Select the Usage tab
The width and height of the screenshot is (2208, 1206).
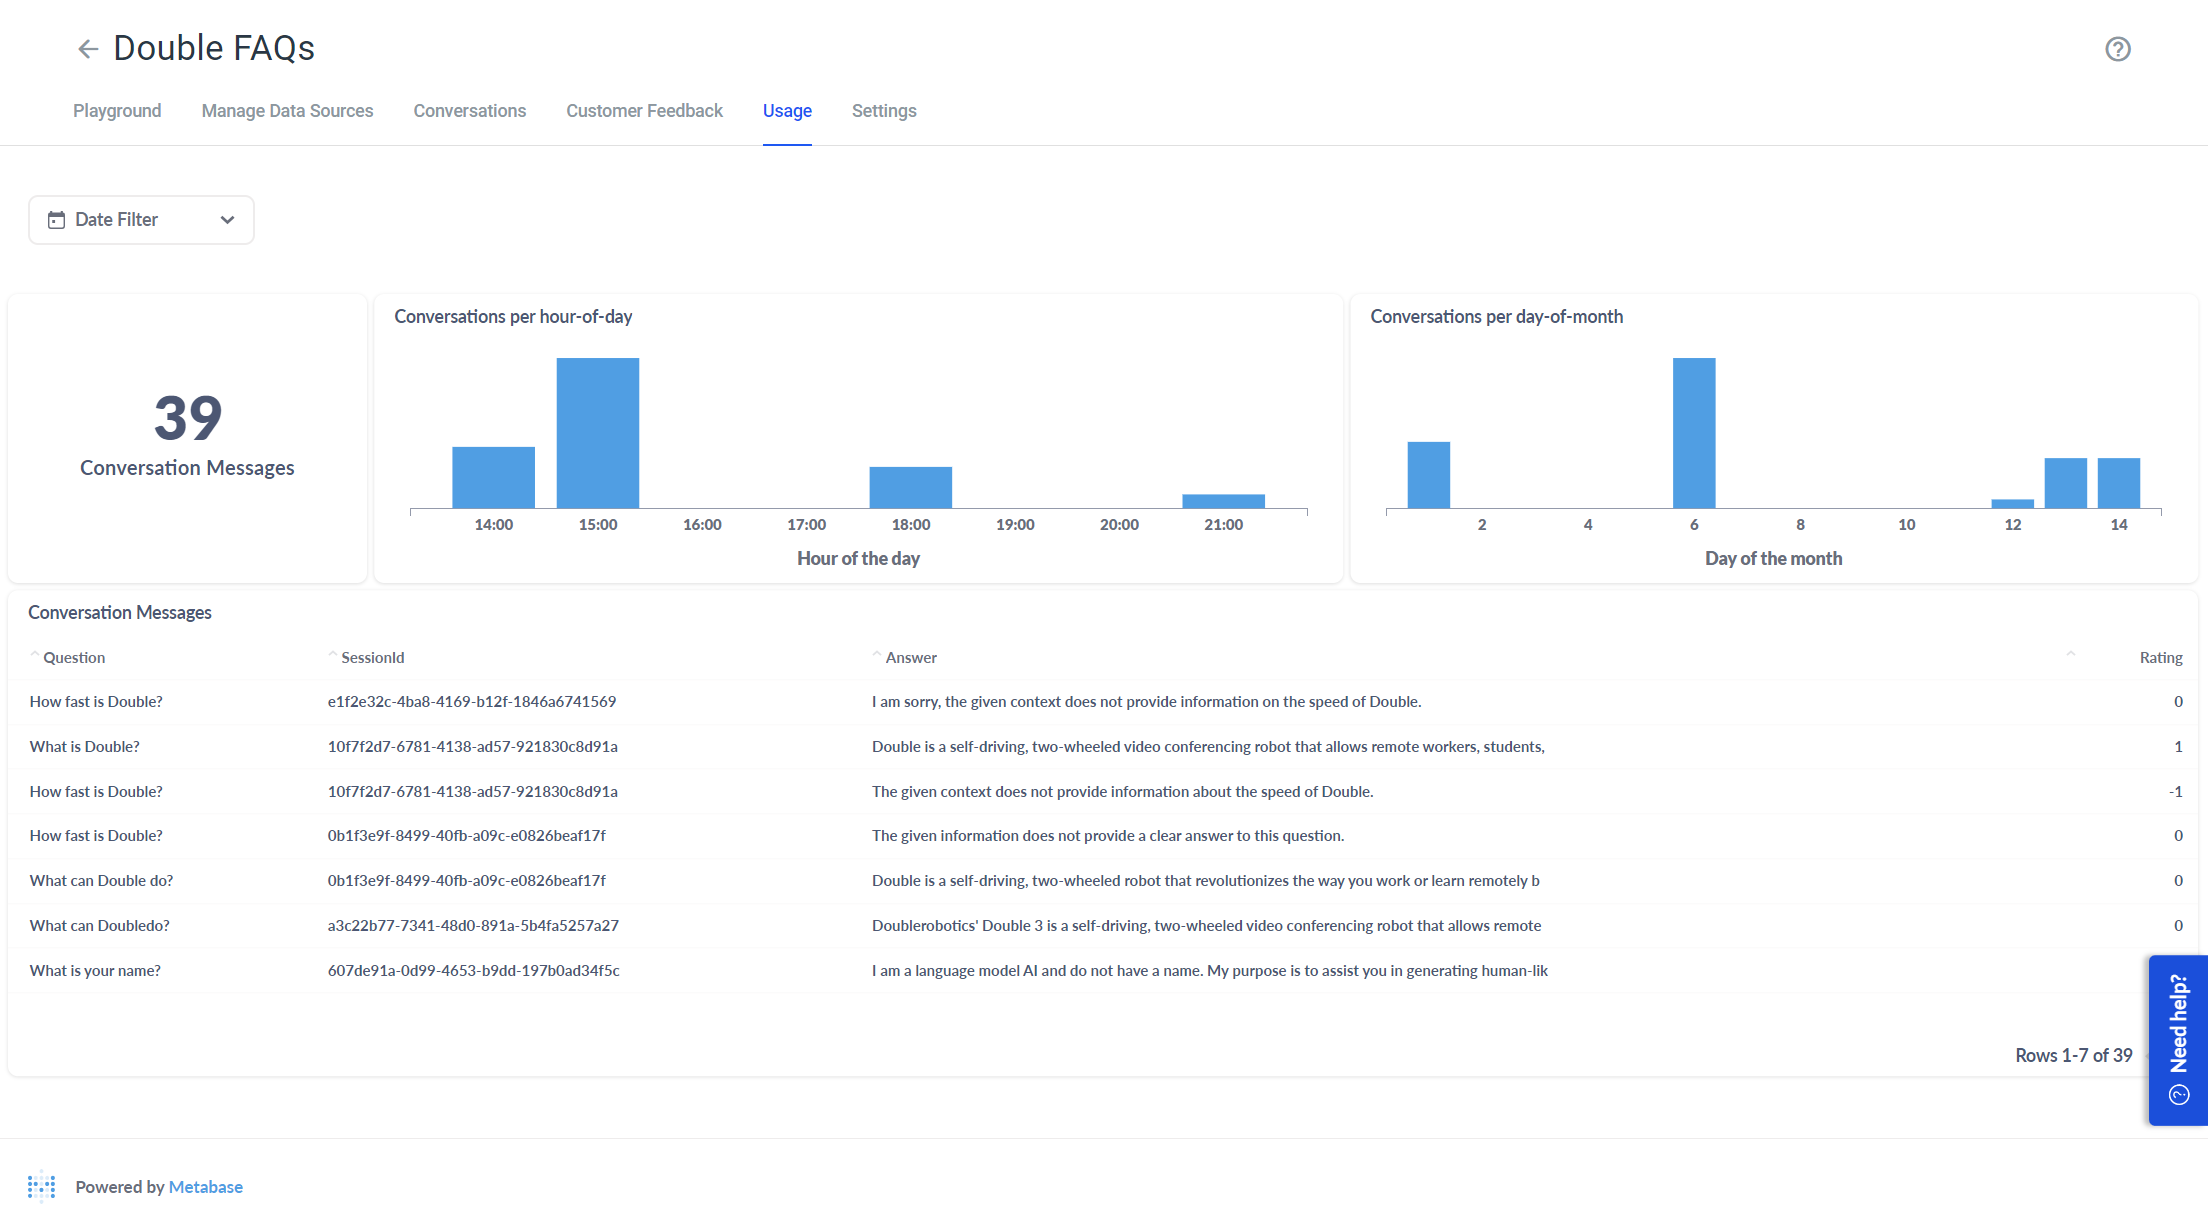click(x=787, y=111)
